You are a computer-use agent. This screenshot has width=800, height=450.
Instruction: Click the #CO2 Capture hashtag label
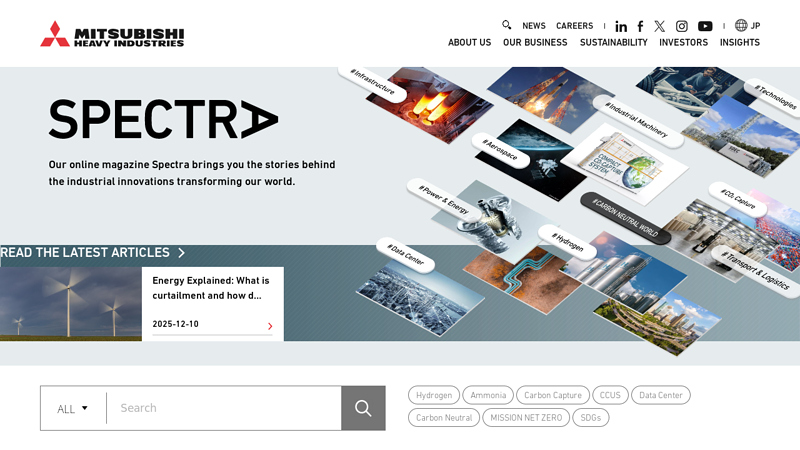738,199
